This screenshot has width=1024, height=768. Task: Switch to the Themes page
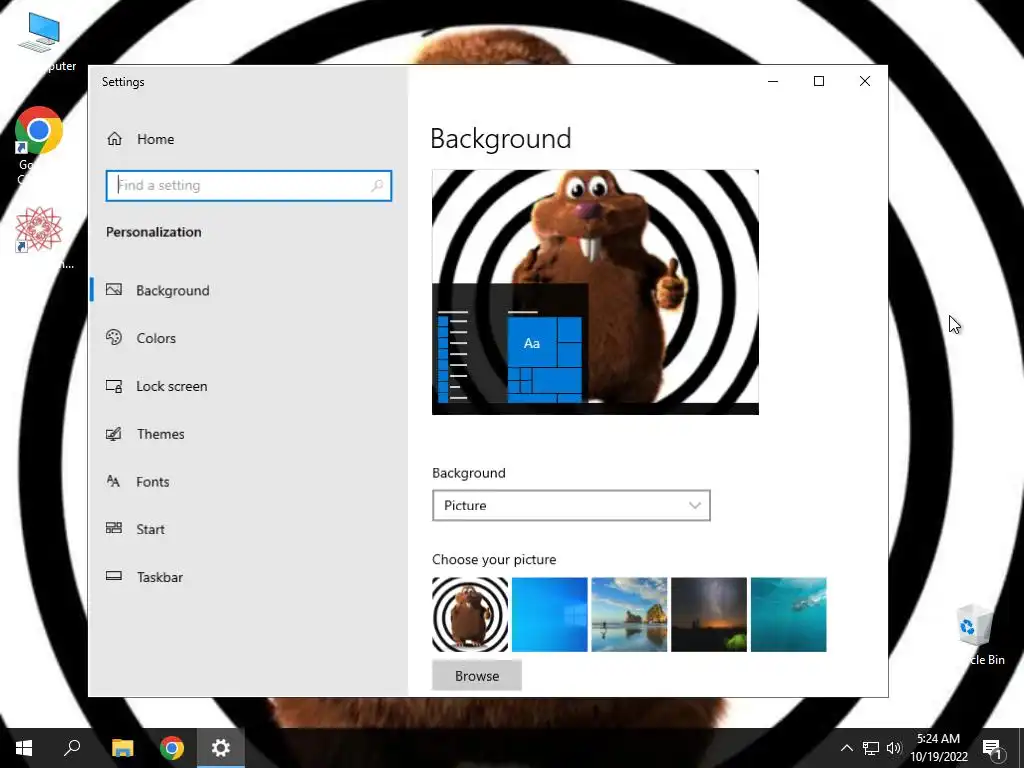[161, 434]
